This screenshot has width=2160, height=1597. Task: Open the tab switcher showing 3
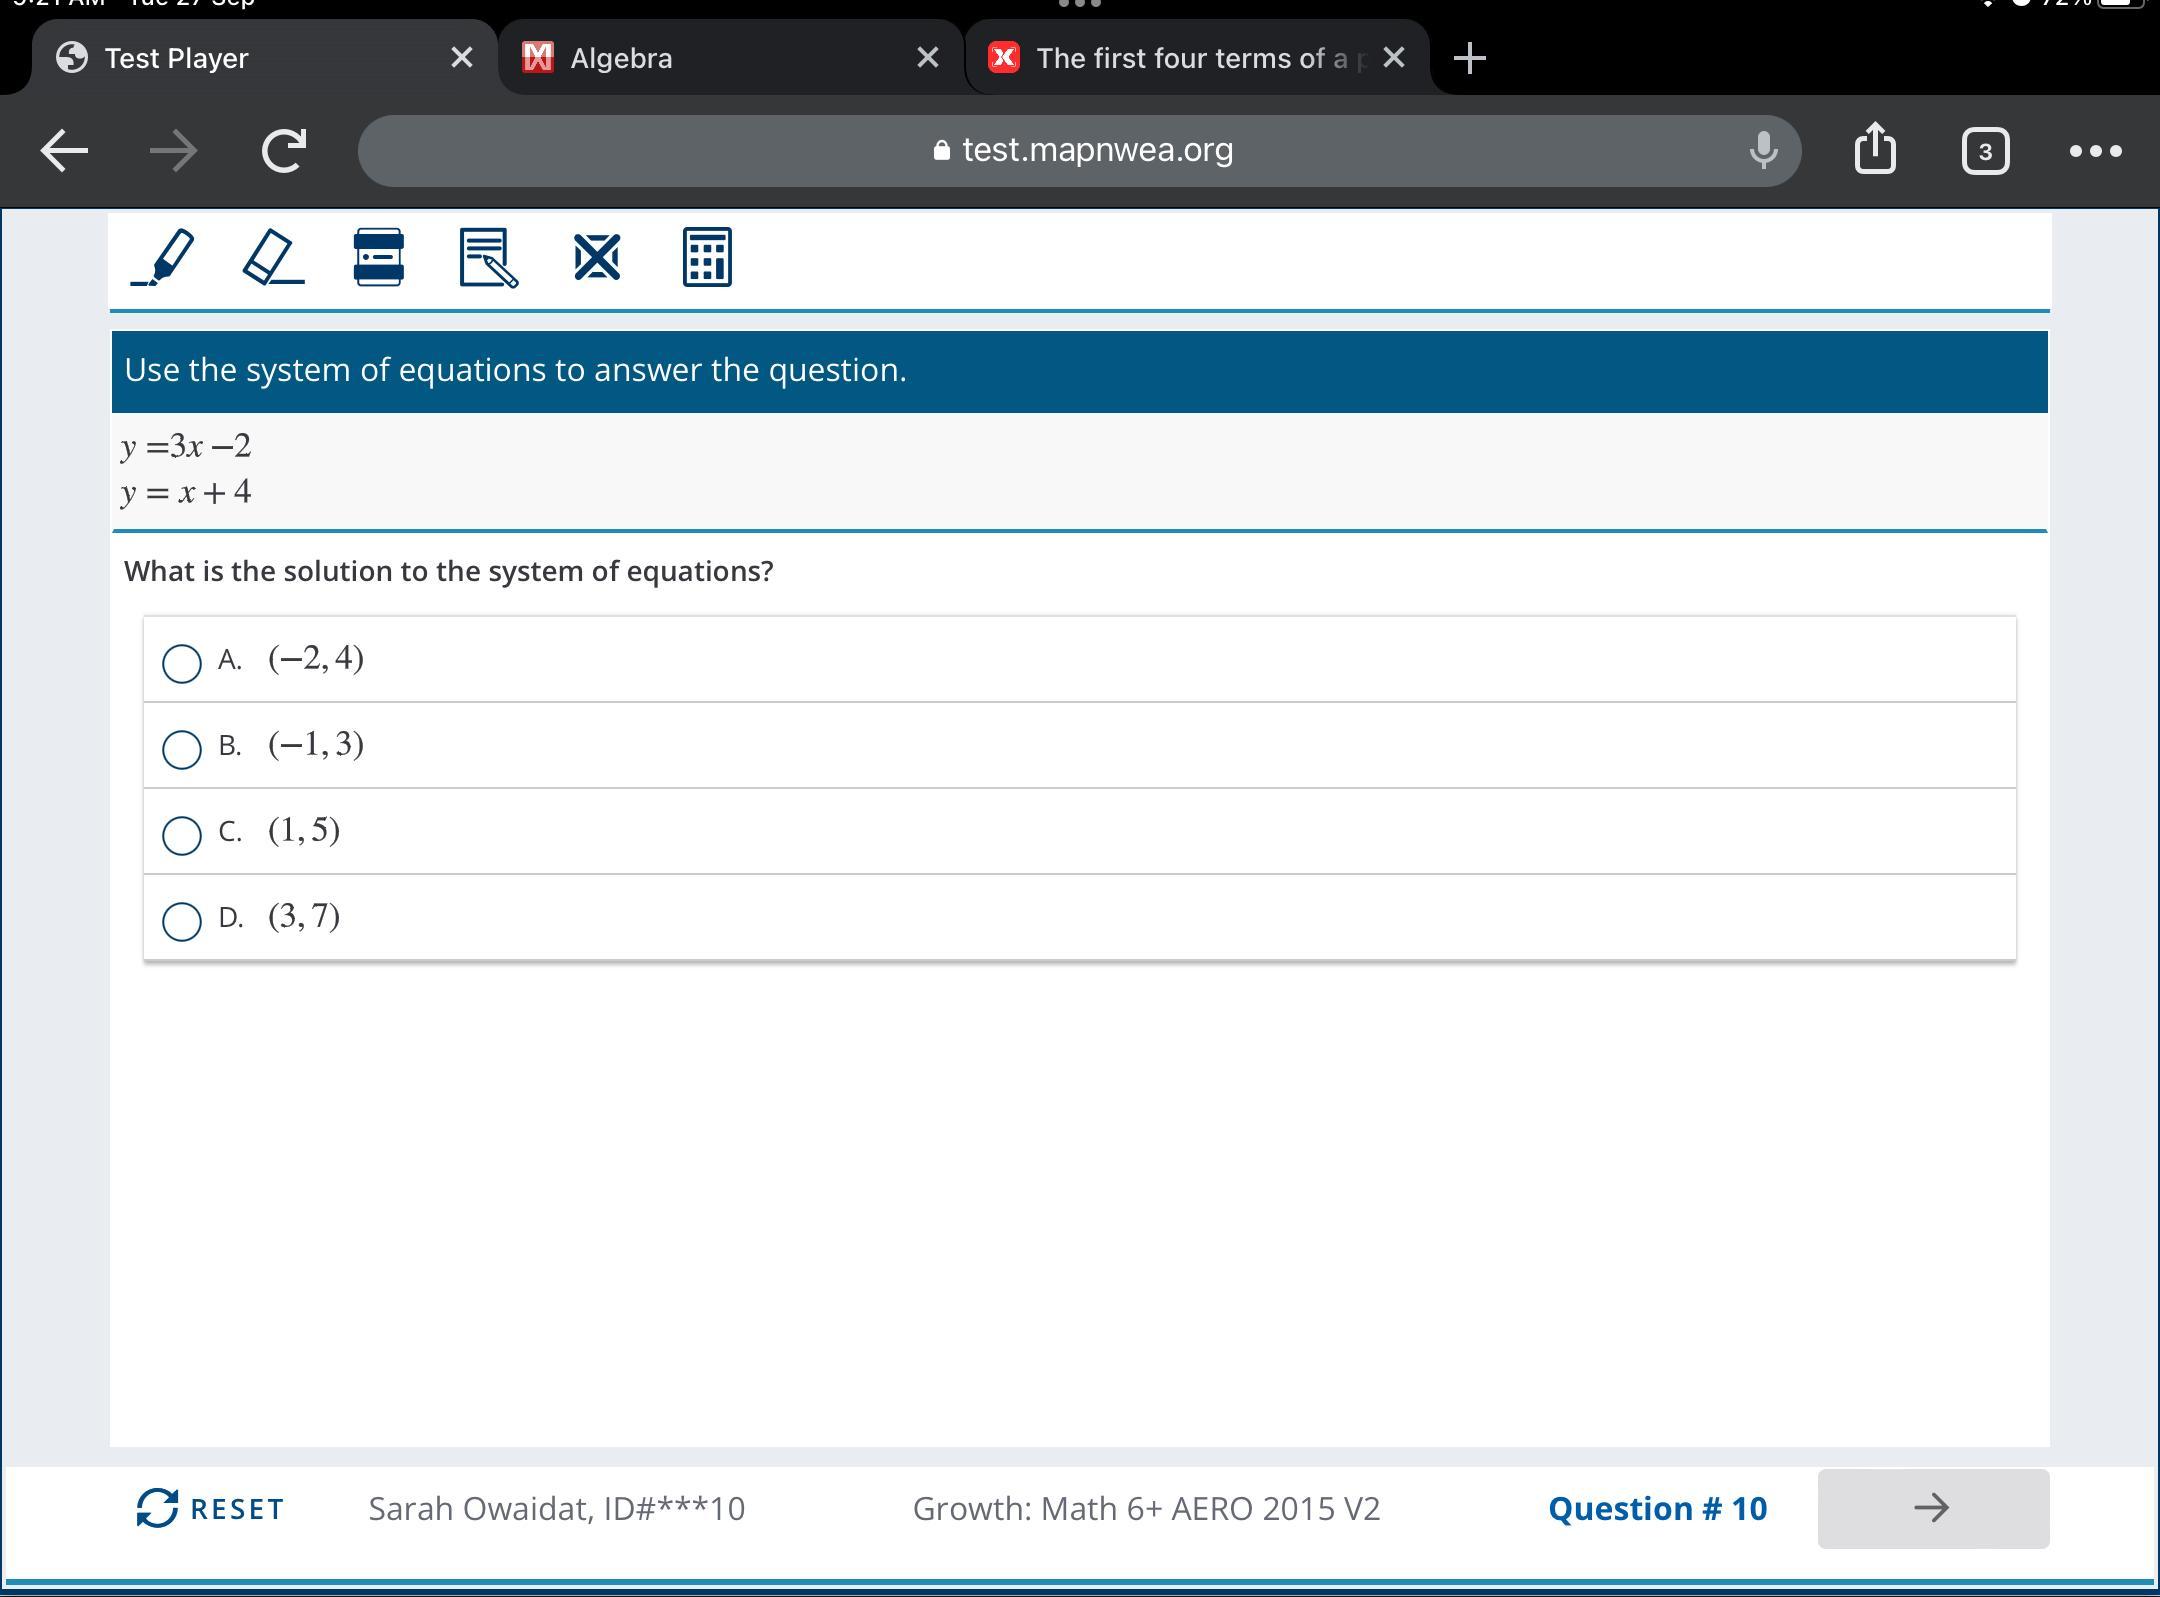[1985, 151]
